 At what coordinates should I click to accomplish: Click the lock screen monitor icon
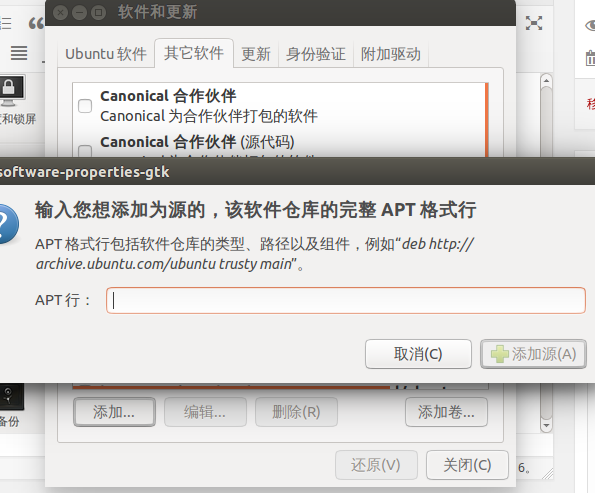pyautogui.click(x=11, y=90)
